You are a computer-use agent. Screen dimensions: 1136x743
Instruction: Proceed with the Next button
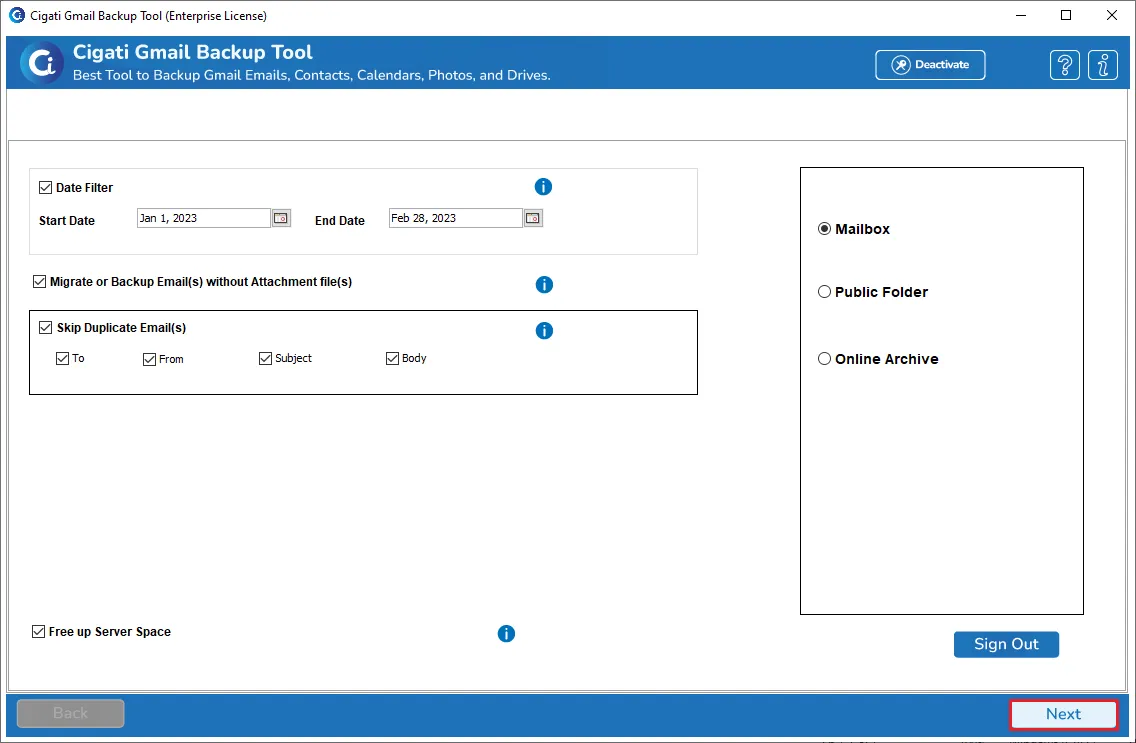click(x=1064, y=714)
